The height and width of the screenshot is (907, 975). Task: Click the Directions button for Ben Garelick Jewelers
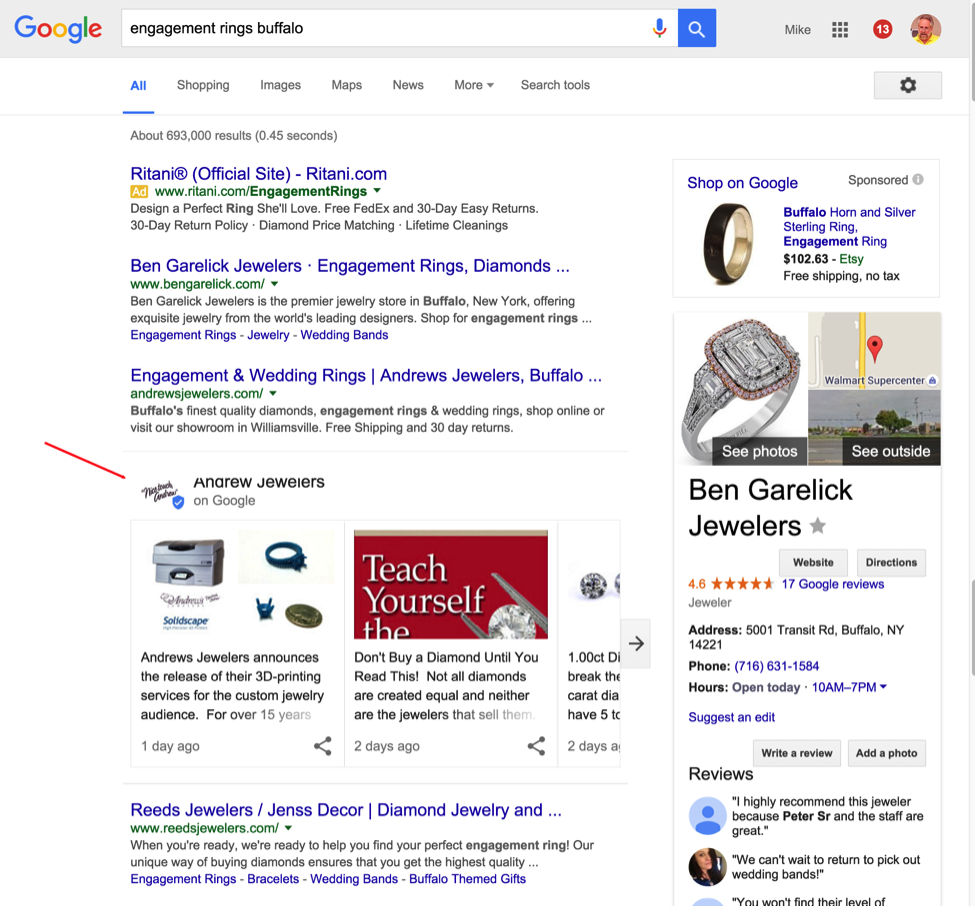pos(891,562)
